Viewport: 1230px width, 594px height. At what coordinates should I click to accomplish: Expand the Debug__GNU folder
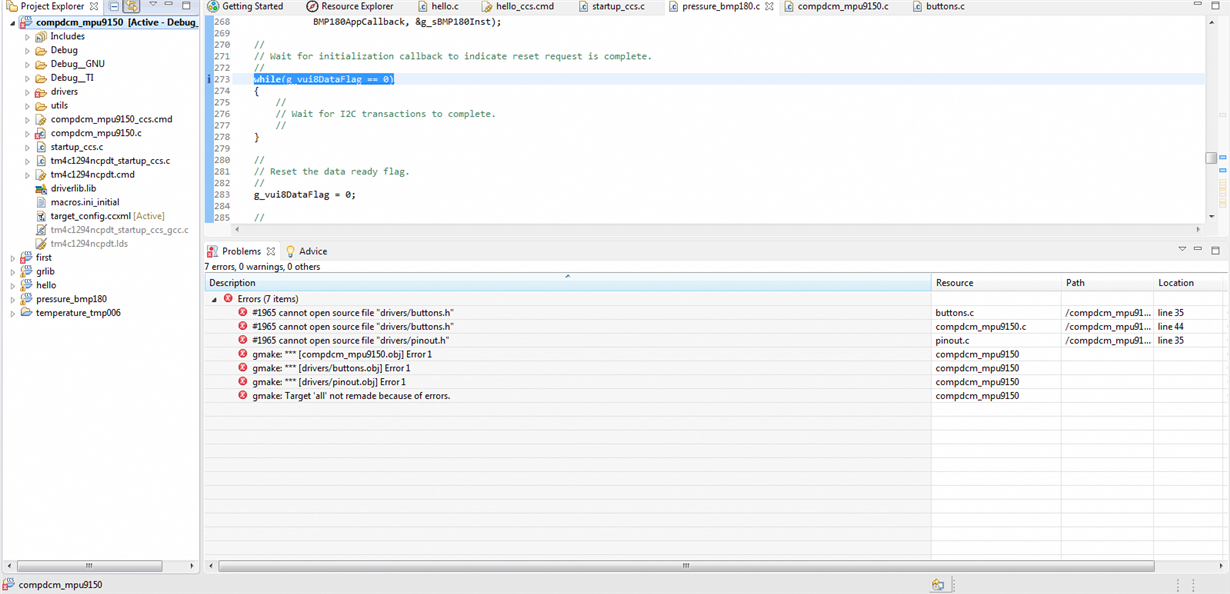click(x=27, y=64)
